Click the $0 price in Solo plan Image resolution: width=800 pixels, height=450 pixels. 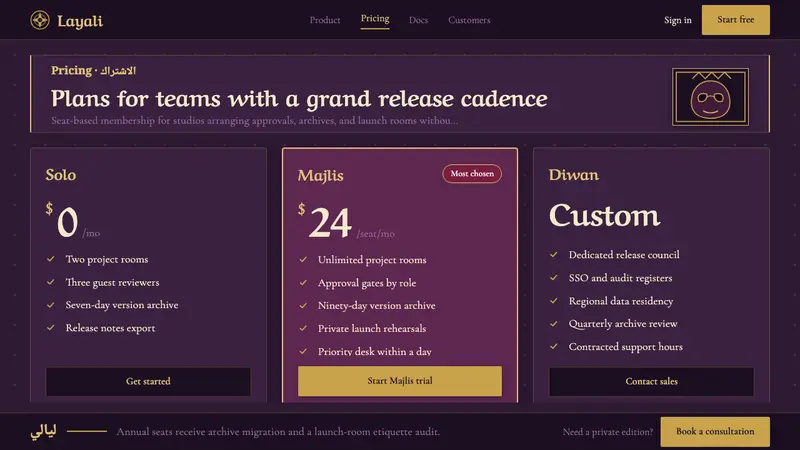[62, 220]
